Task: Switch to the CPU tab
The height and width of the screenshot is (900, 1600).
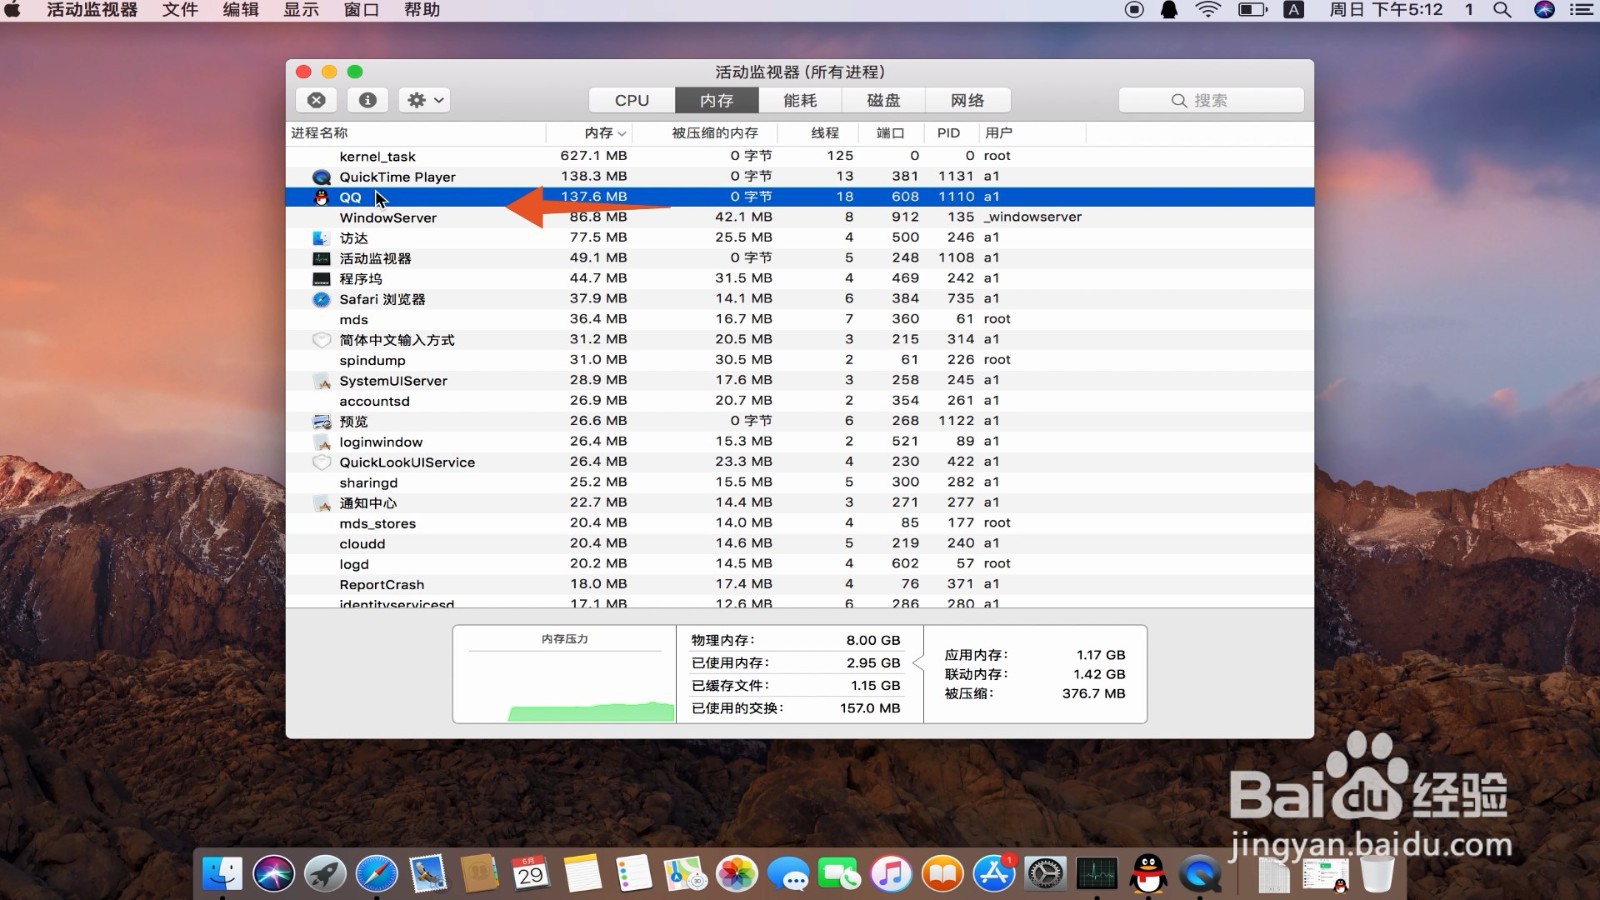Action: [x=629, y=99]
